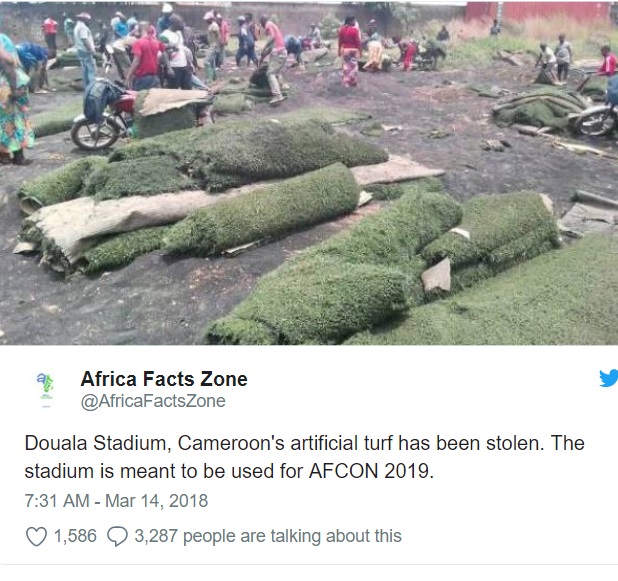Open the Africa Facts Zone profile name
Screen dimensions: 618x581
(164, 379)
